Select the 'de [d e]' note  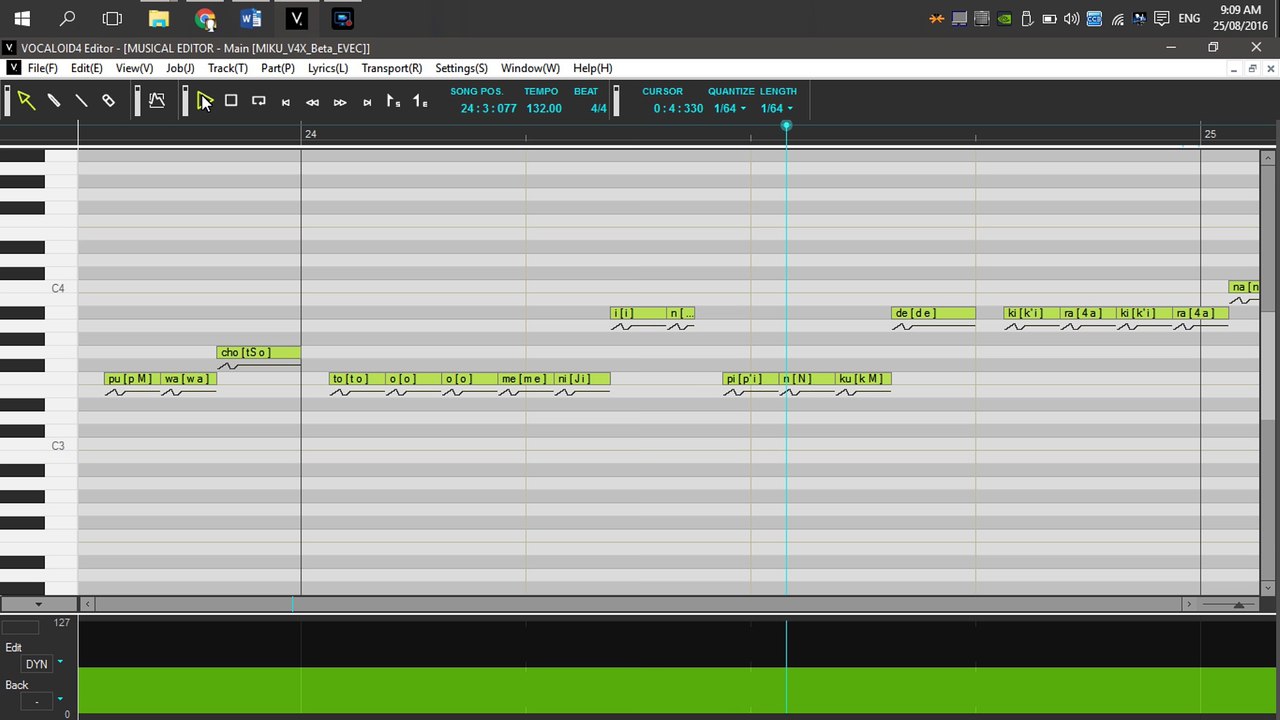click(x=933, y=313)
